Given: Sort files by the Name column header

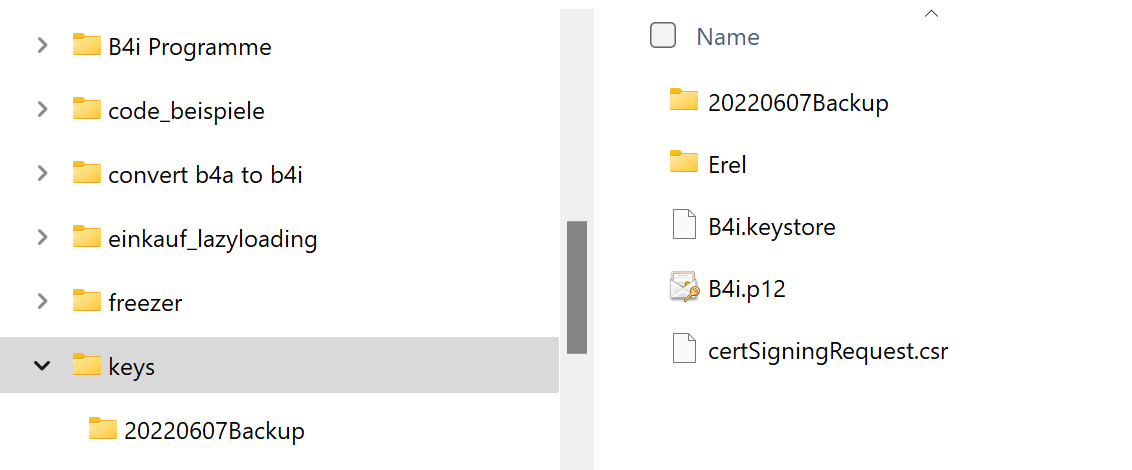Looking at the screenshot, I should click(x=728, y=37).
